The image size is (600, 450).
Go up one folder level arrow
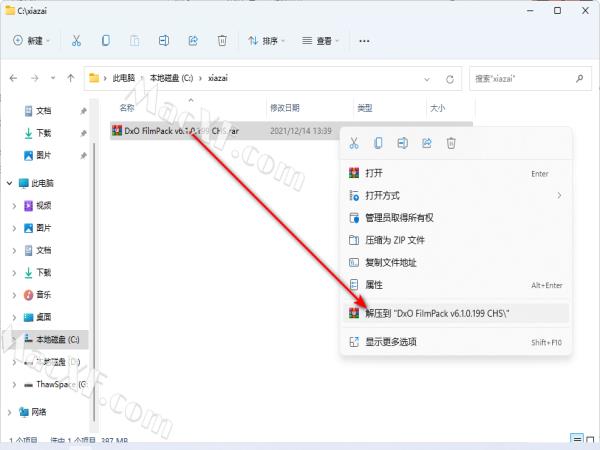tap(71, 78)
